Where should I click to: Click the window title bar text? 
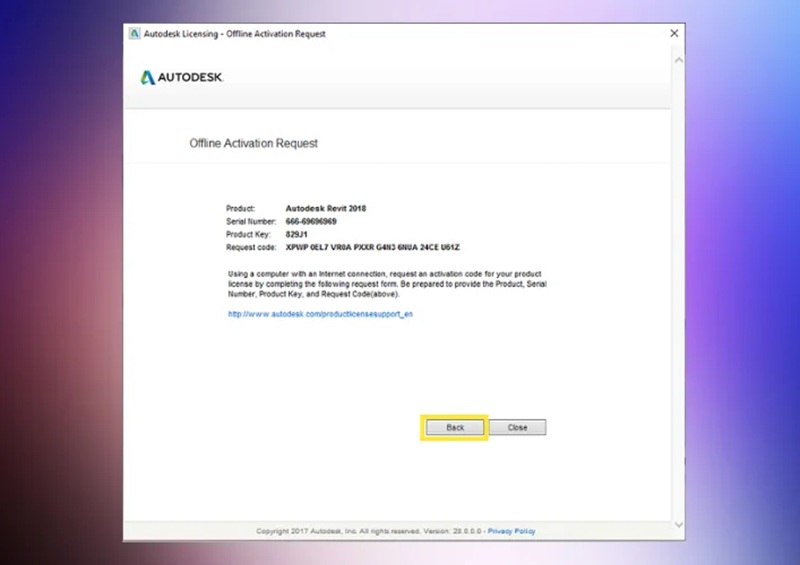(x=235, y=34)
